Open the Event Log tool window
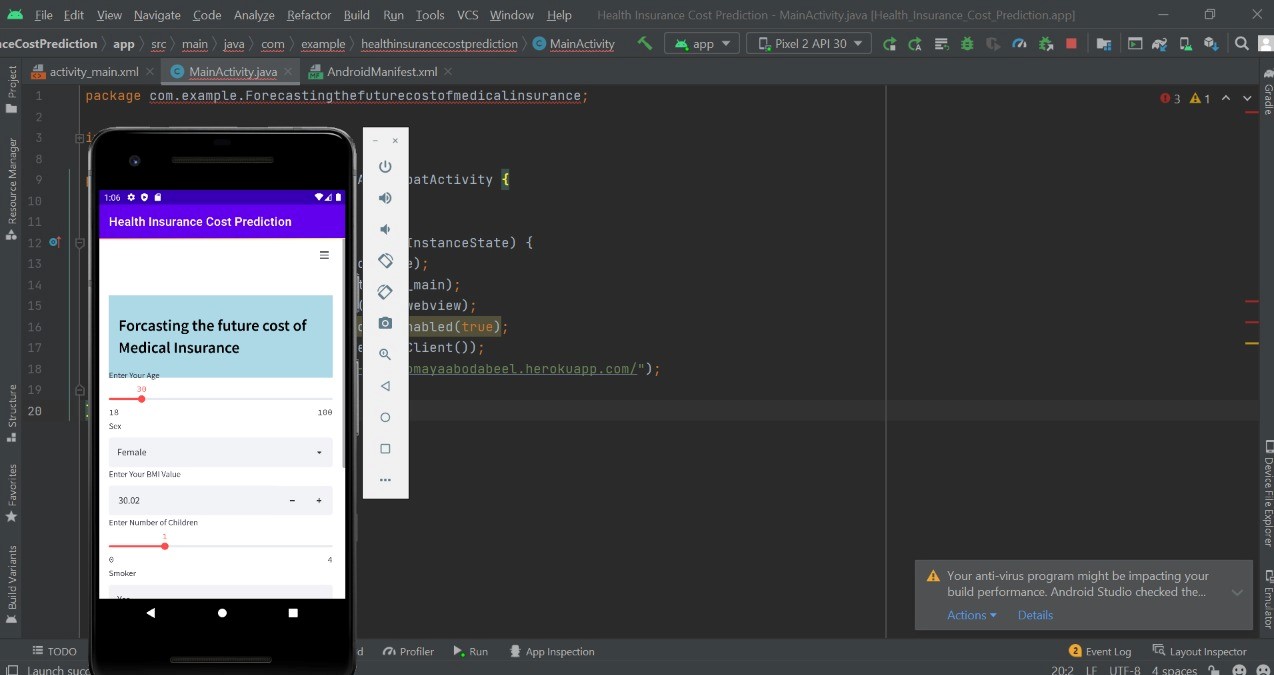The width and height of the screenshot is (1274, 675). [1100, 651]
